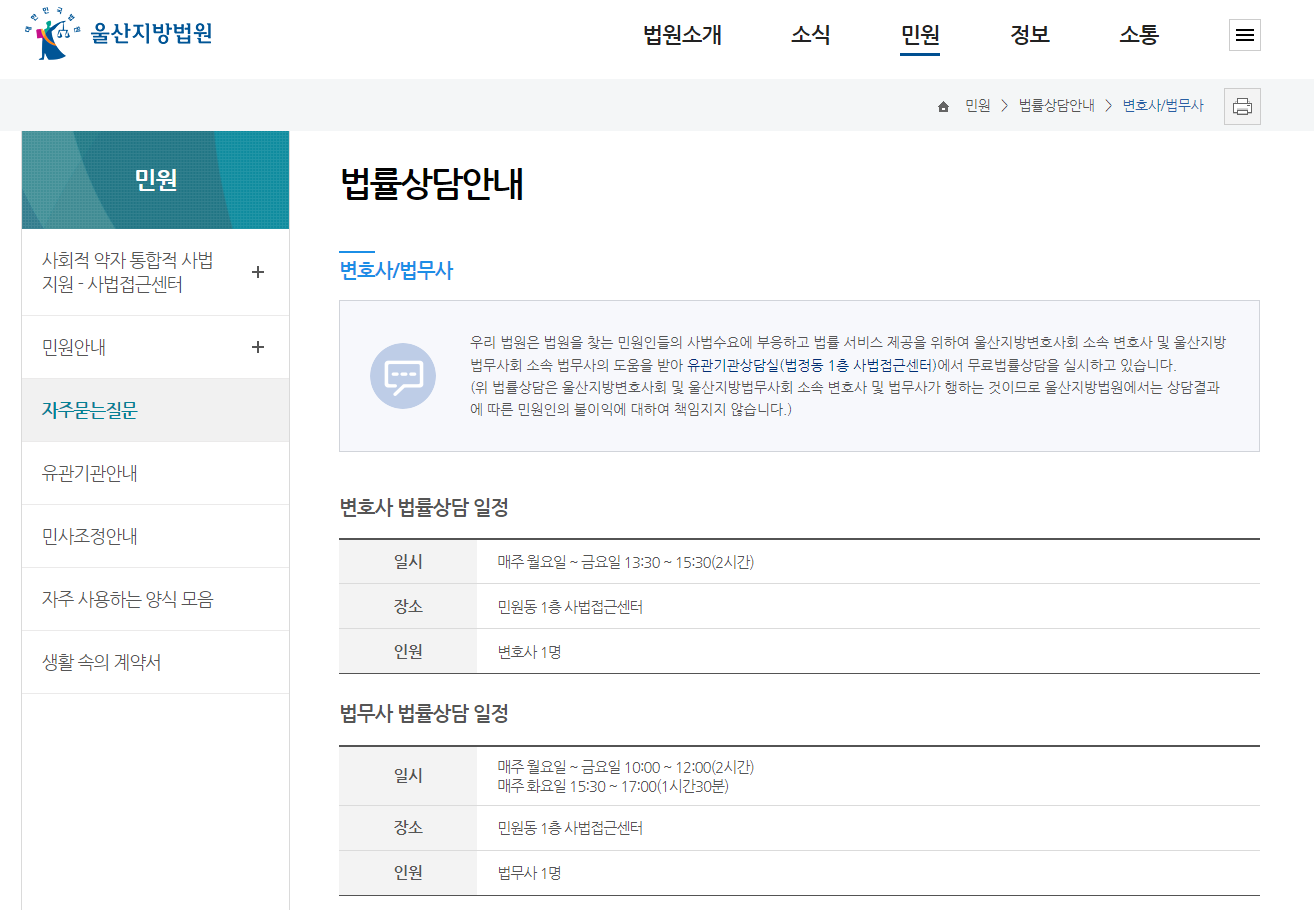This screenshot has height=910, width=1314.
Task: Open 민원안내 sidebar link
Action: [74, 347]
